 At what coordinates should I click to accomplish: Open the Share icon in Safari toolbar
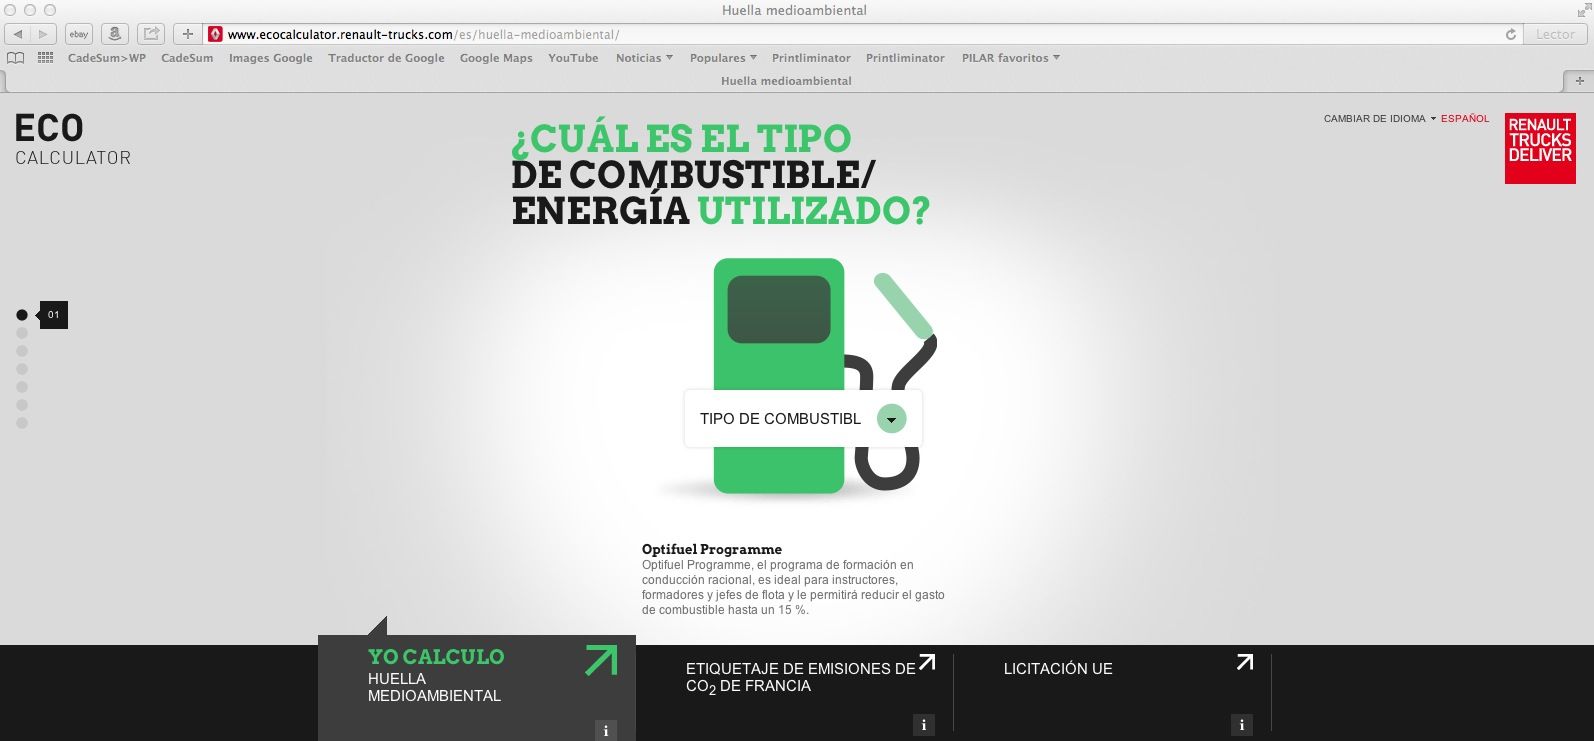151,34
